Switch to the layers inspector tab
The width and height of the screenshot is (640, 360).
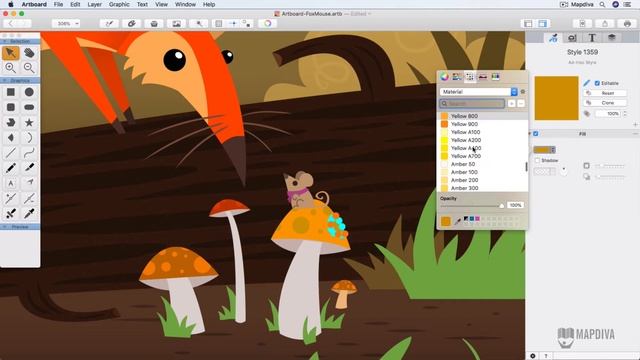click(x=611, y=38)
